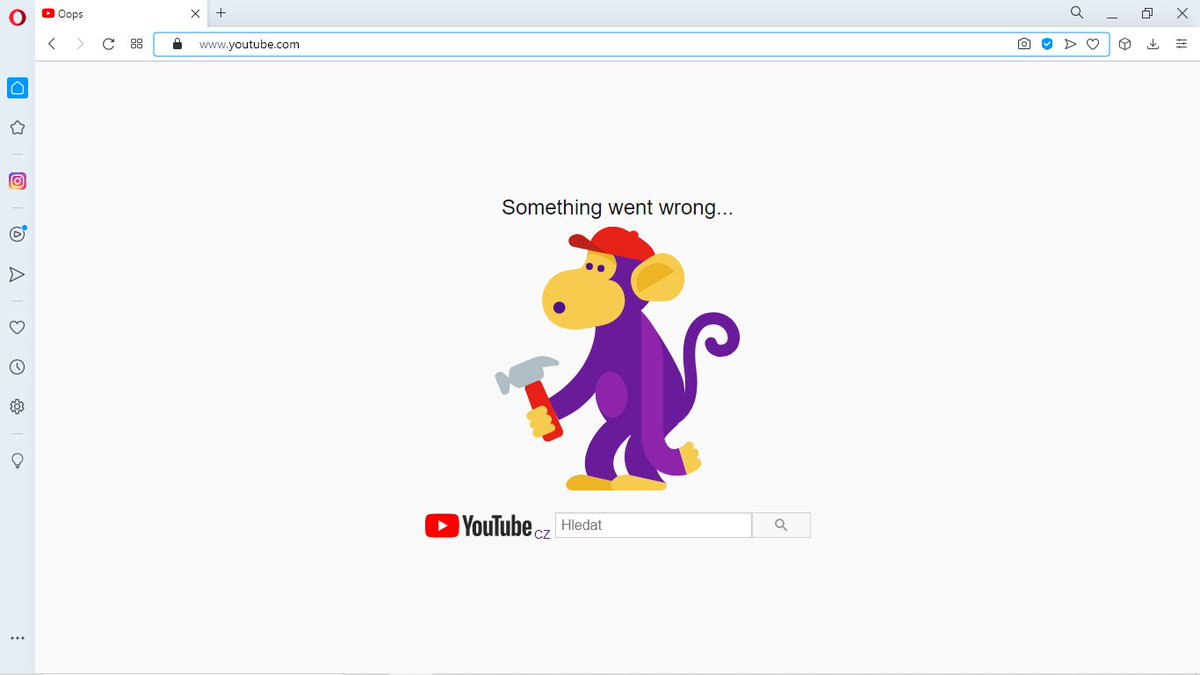Open the downloads arrow icon
The image size is (1200, 675).
tap(1153, 44)
